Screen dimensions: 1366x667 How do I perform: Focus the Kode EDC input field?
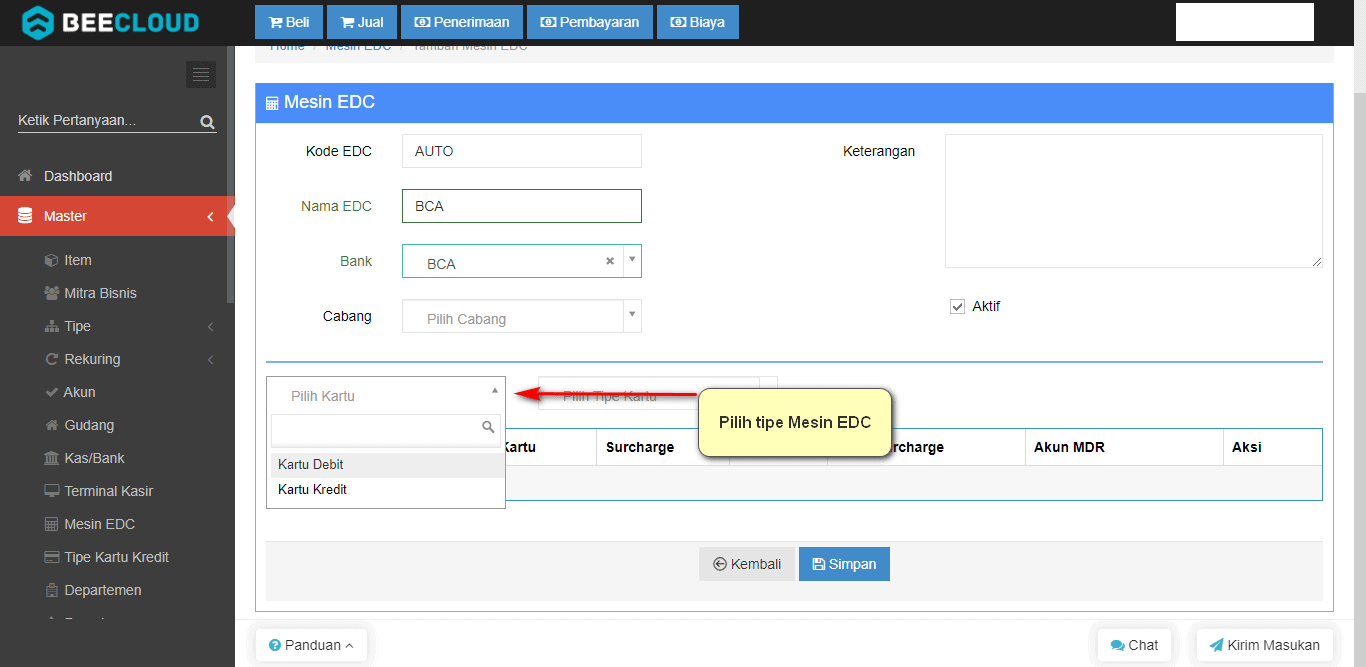click(x=521, y=151)
